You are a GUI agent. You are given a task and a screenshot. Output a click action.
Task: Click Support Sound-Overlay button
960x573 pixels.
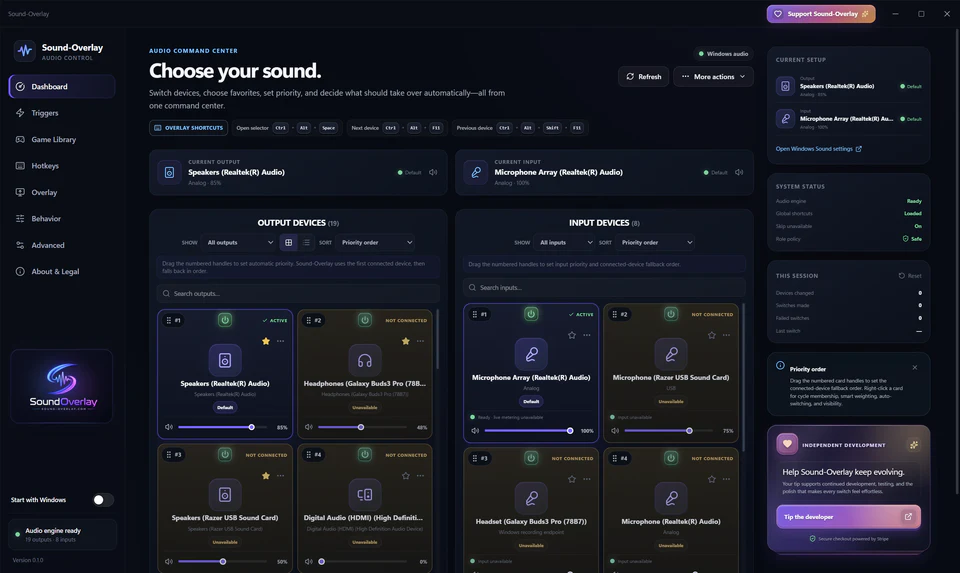(821, 13)
